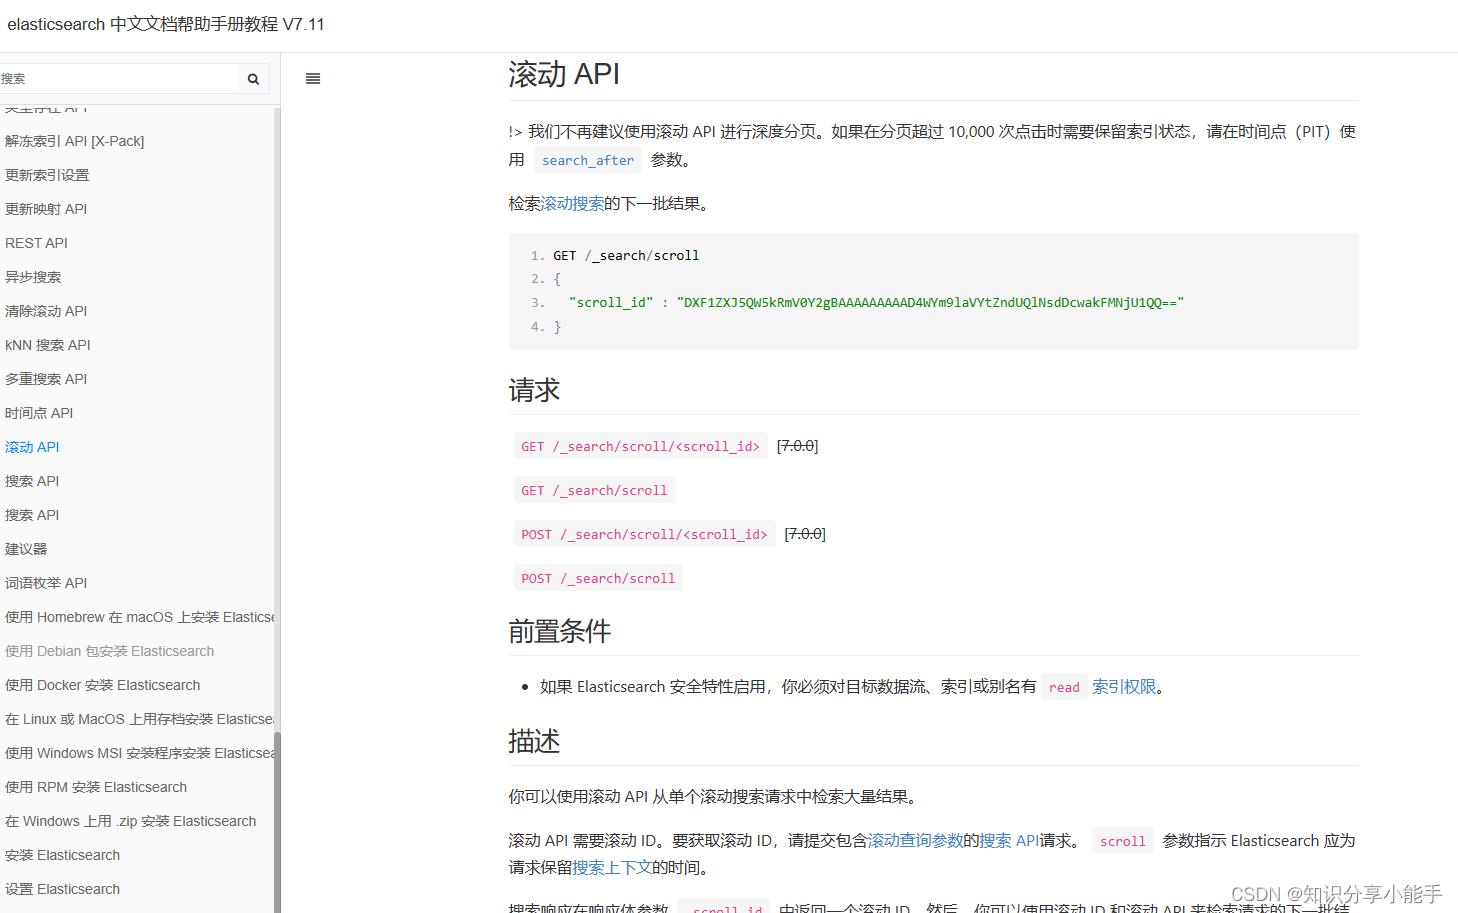The height and width of the screenshot is (913, 1458).
Task: Focus the 搜索 search input field
Action: [x=120, y=79]
